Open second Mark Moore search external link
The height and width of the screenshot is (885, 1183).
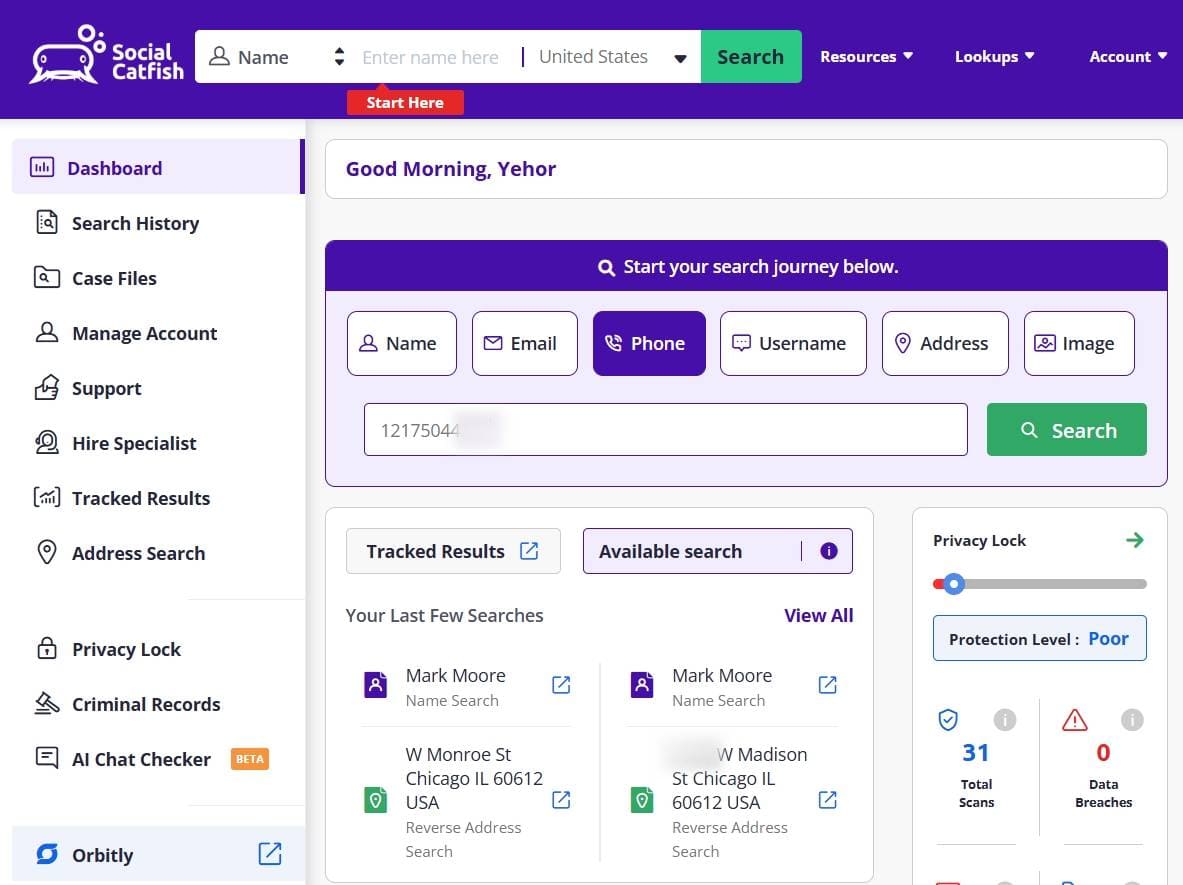tap(827, 684)
